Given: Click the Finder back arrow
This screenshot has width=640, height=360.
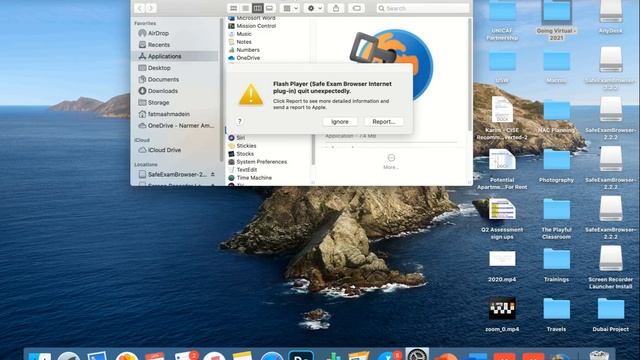Looking at the screenshot, I should click(140, 8).
